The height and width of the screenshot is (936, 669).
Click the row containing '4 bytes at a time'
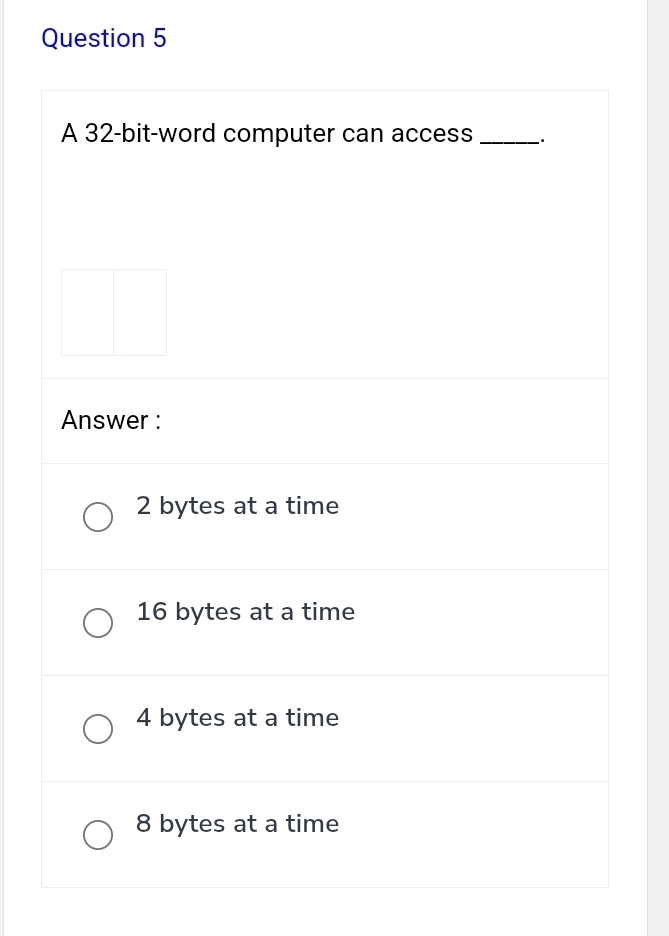click(325, 728)
